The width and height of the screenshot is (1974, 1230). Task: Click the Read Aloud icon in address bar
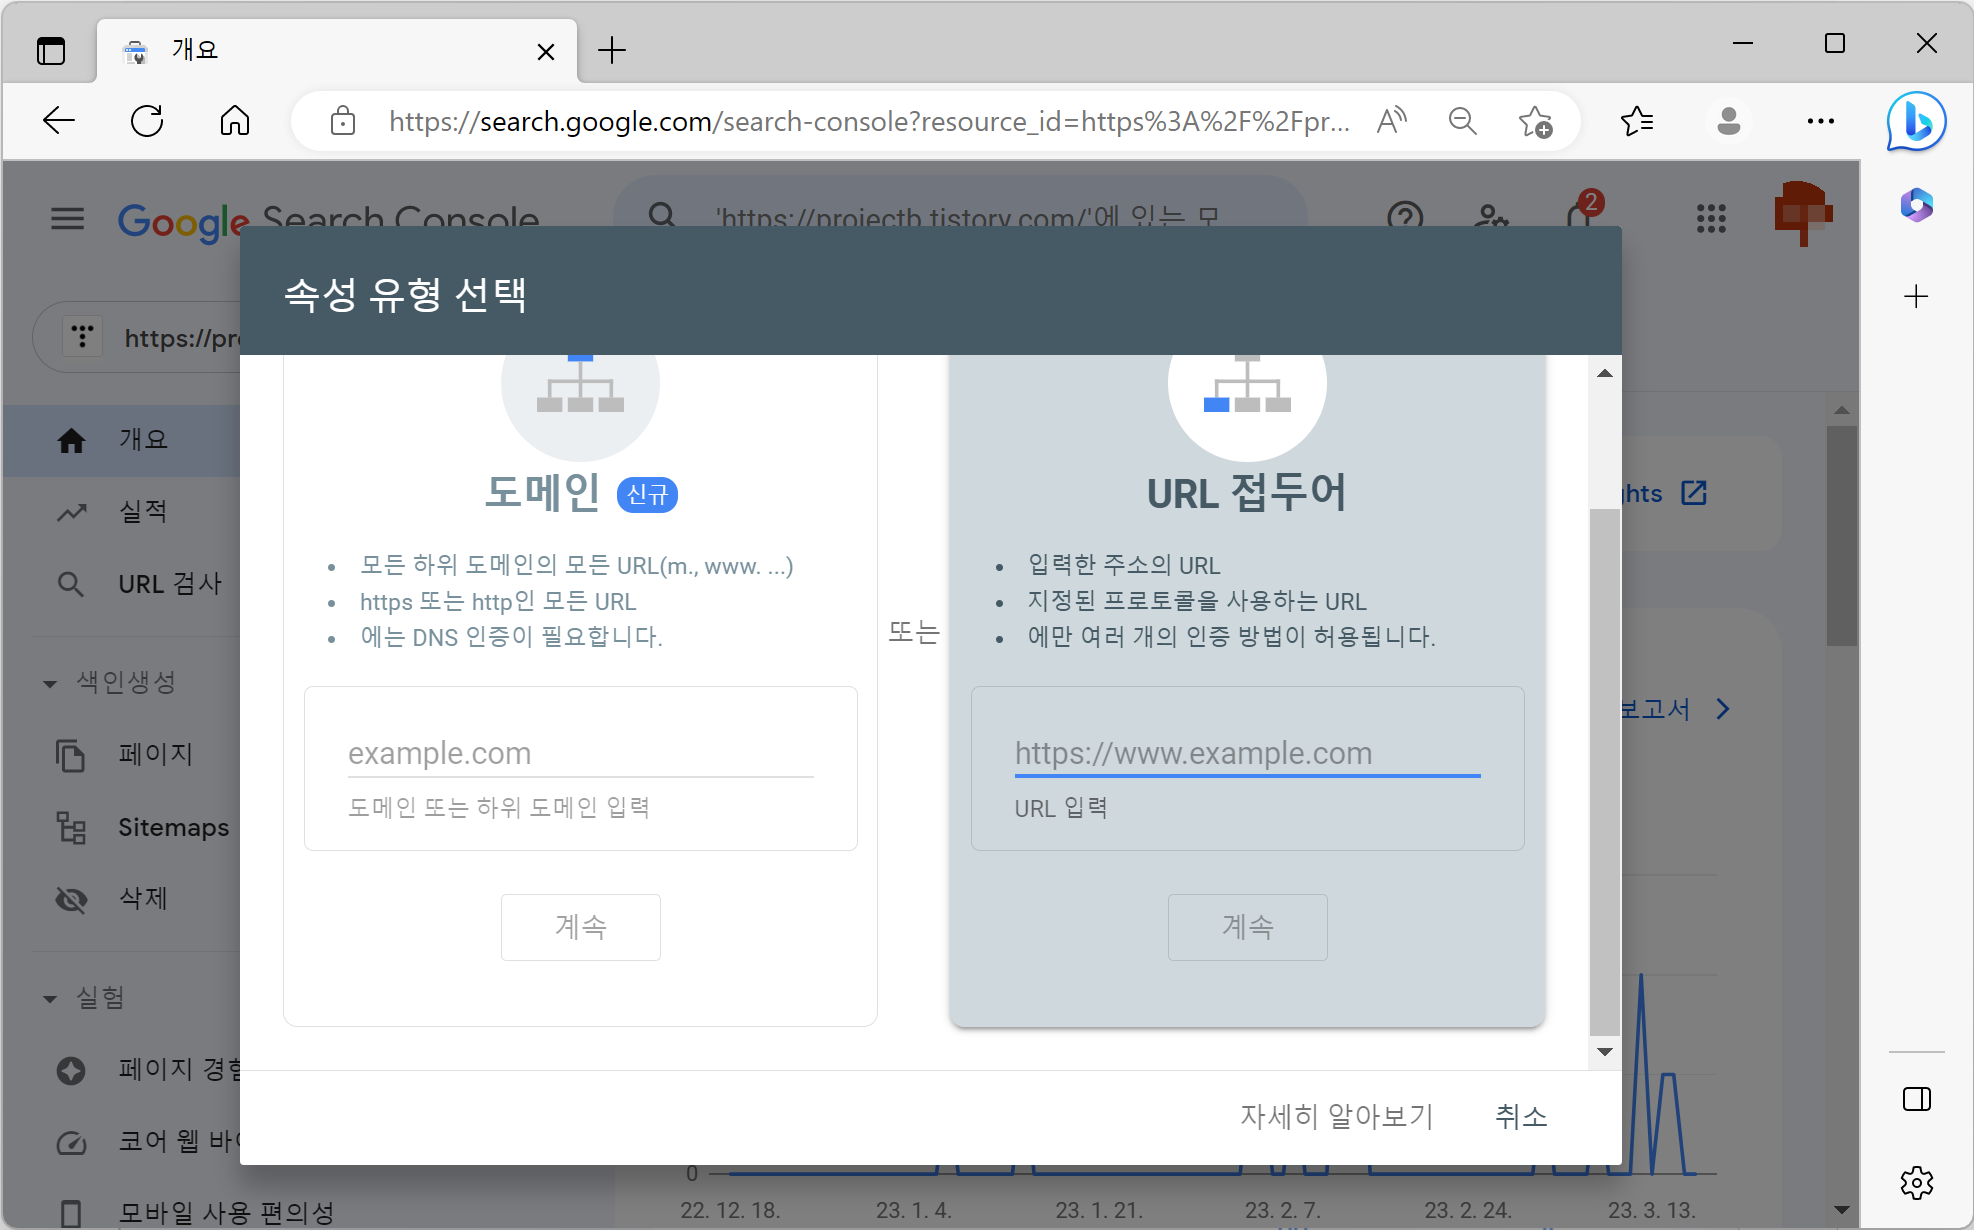click(x=1391, y=122)
